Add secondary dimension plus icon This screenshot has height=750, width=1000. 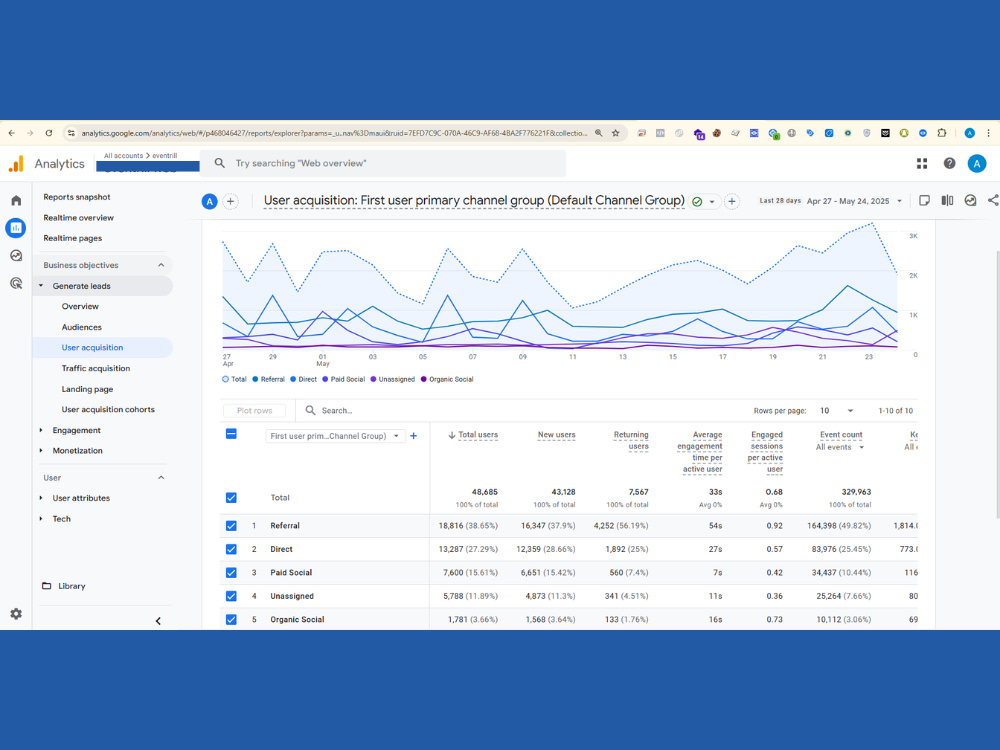(x=413, y=436)
